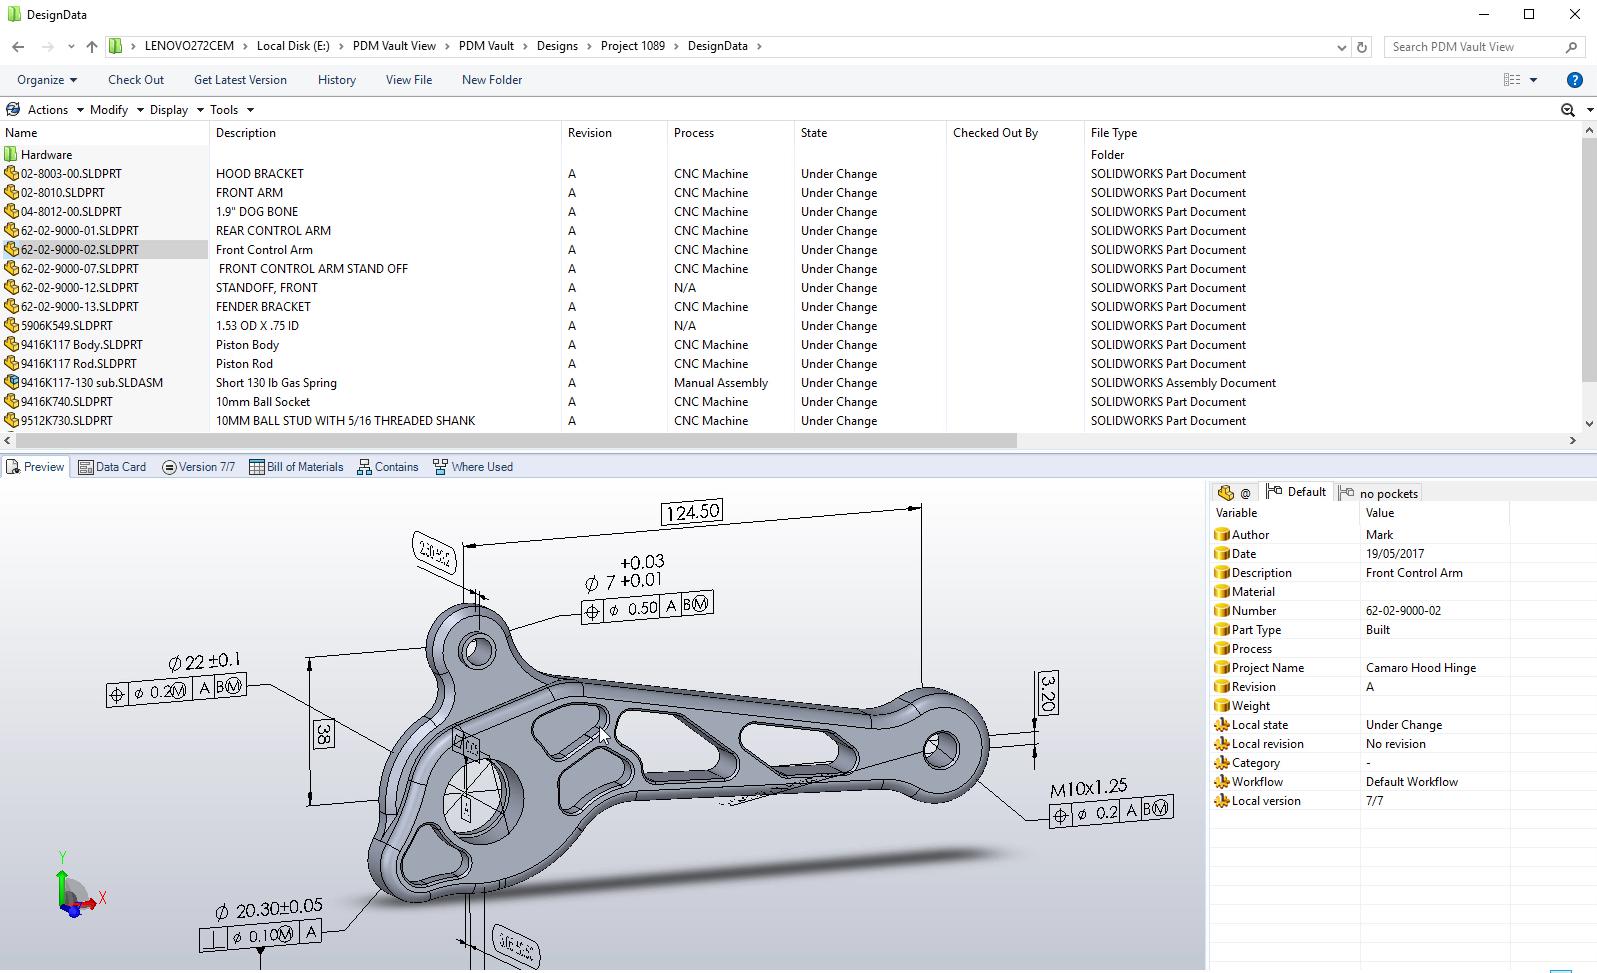Open the Organize dropdown
Image resolution: width=1597 pixels, height=973 pixels.
click(x=46, y=80)
